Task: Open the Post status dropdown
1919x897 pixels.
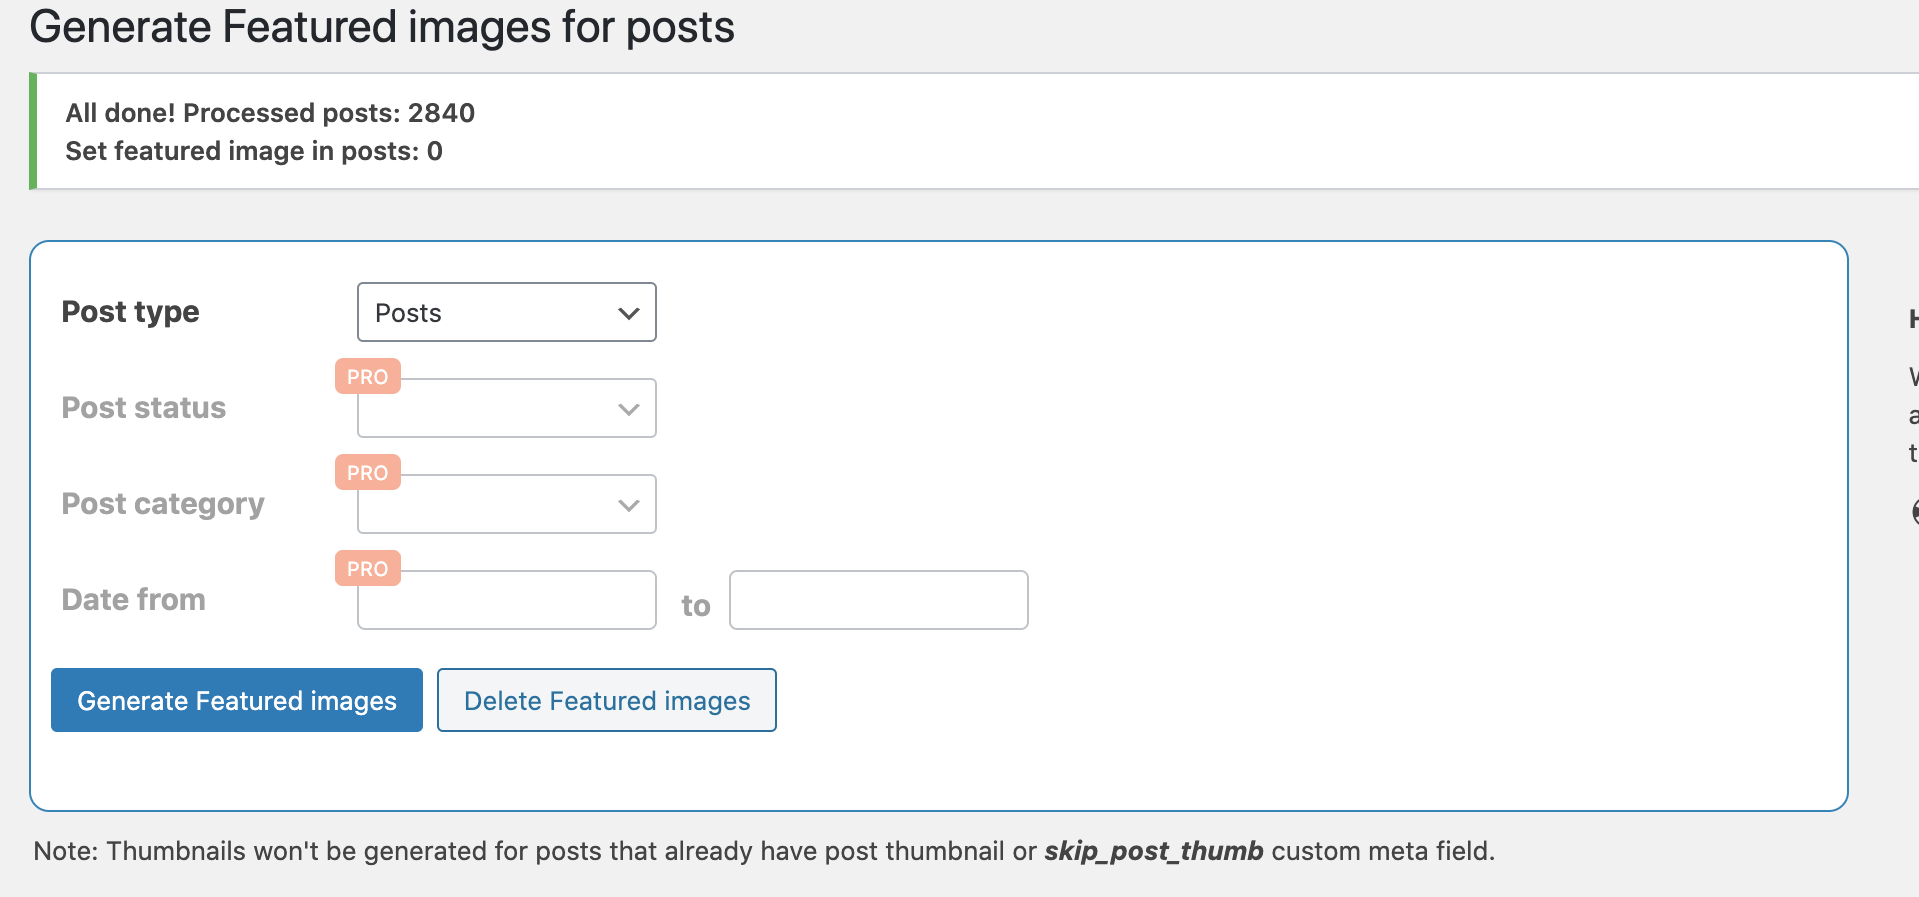Action: pos(507,408)
